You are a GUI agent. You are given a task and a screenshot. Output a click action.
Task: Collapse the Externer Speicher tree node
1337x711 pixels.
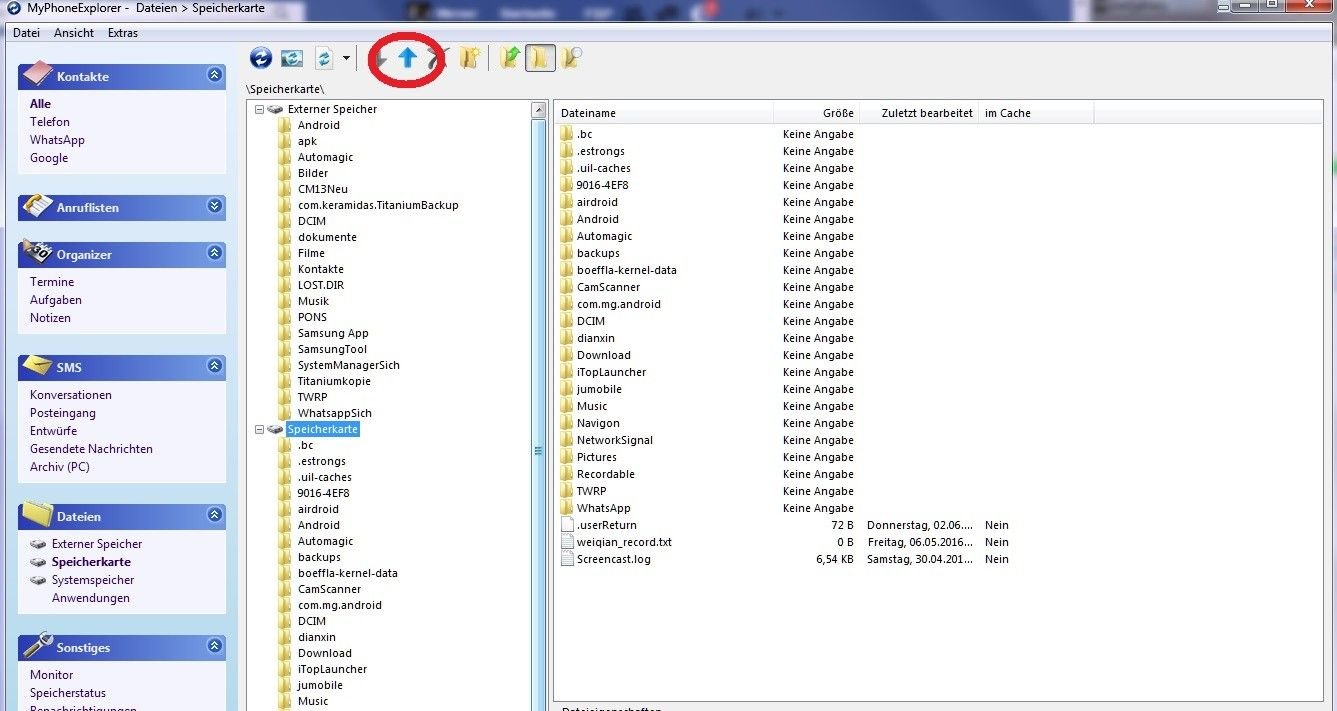click(x=260, y=109)
